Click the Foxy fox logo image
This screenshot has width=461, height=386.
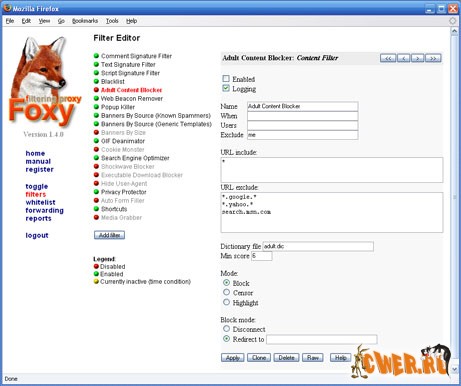tap(44, 81)
